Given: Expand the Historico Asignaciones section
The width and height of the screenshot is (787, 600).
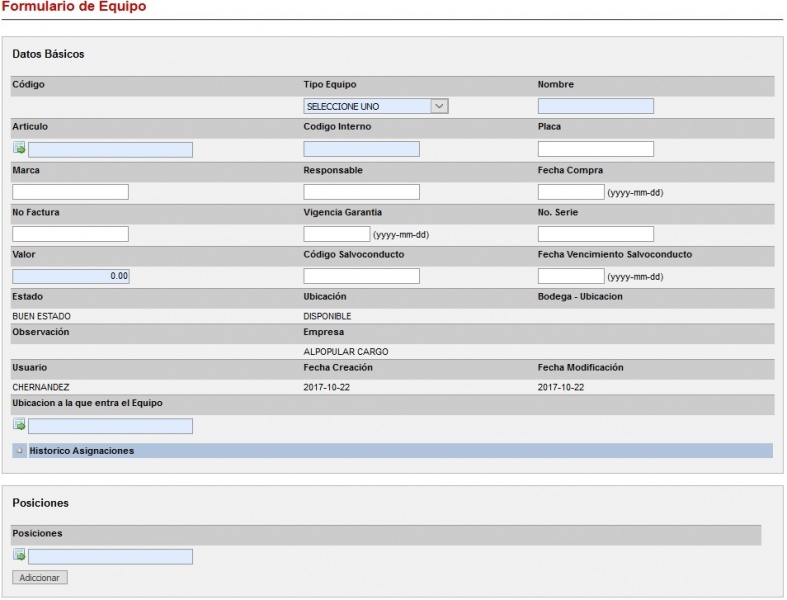Looking at the screenshot, I should 20,451.
